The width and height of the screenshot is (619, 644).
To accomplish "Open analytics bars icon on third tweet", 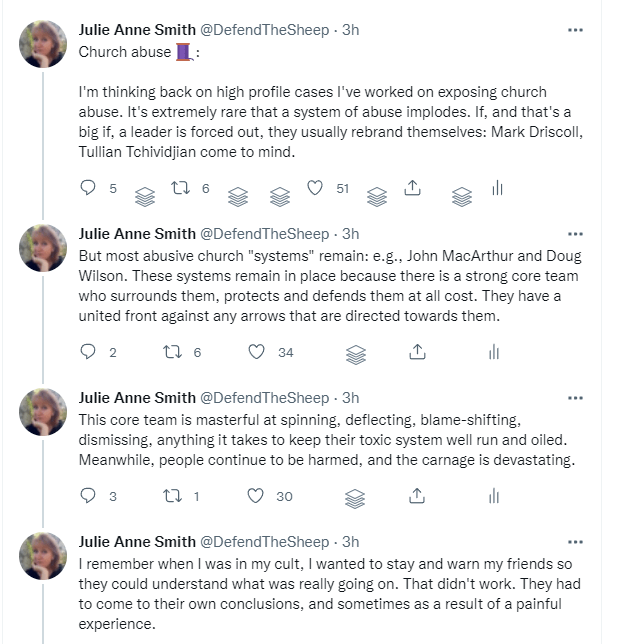I will pyautogui.click(x=493, y=496).
